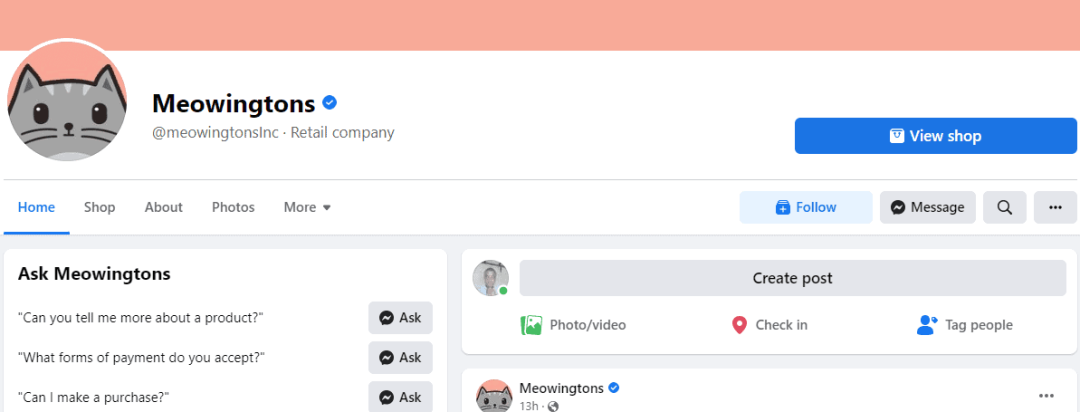Viewport: 1080px width, 412px height.
Task: Switch to the Shop tab
Action: pos(100,207)
